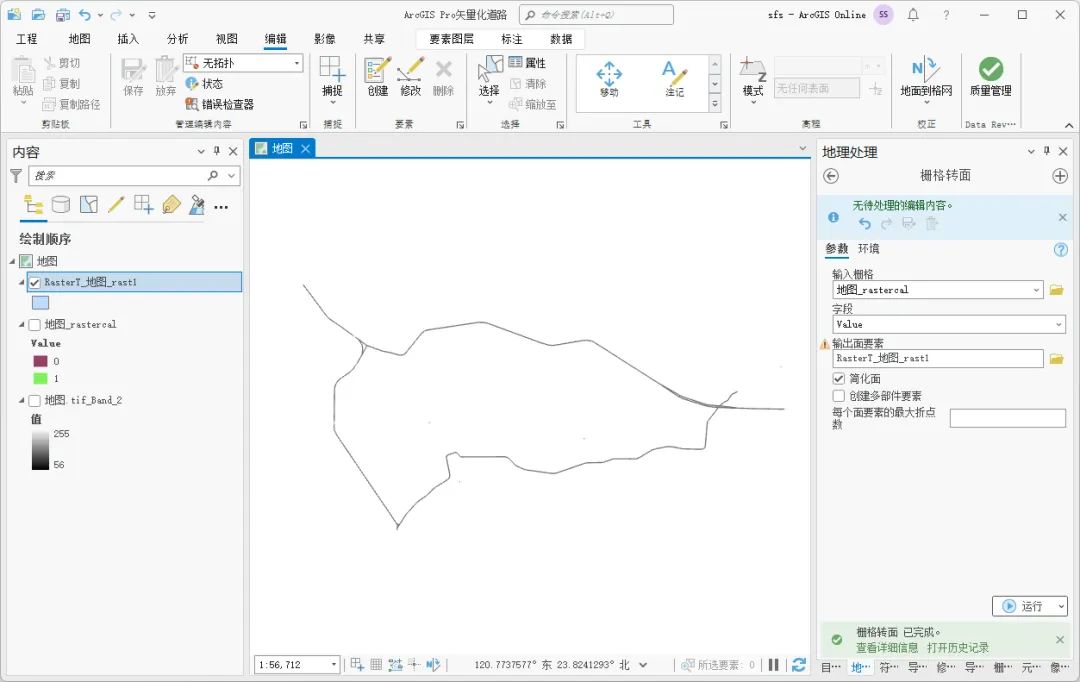Viewport: 1080px width, 682px height.
Task: Open 质量管理 (Data Reviewer) tool
Action: pos(990,77)
